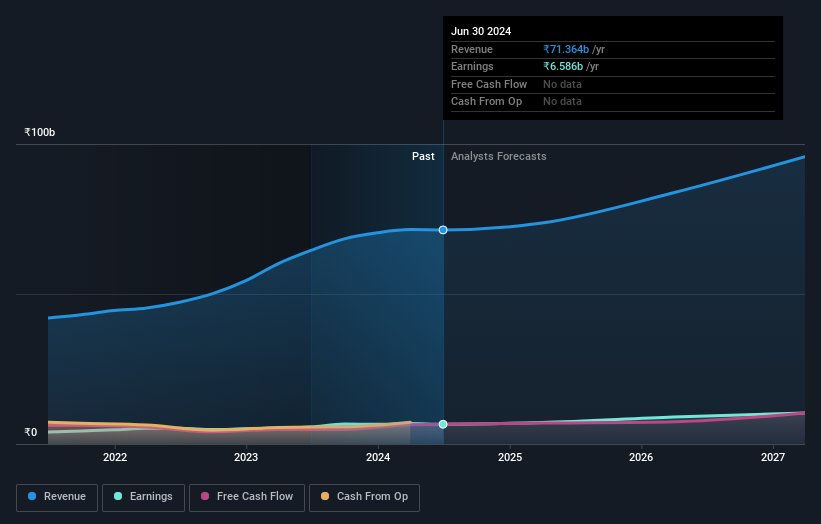Click the blue Revenue legend dot

[x=32, y=496]
